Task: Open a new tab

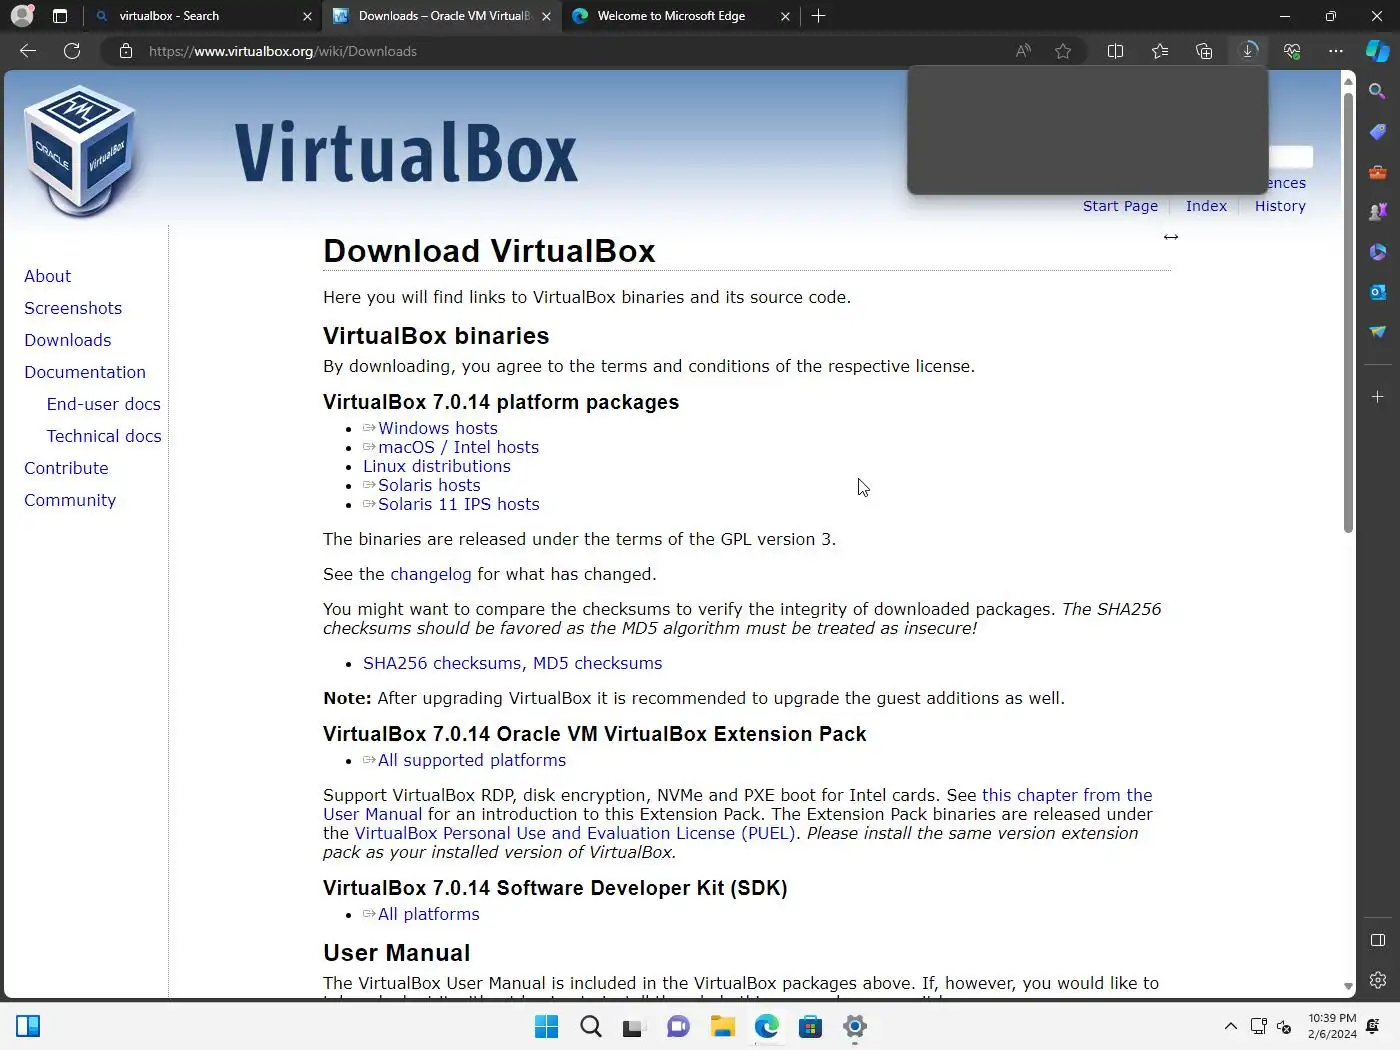Action: pyautogui.click(x=818, y=16)
